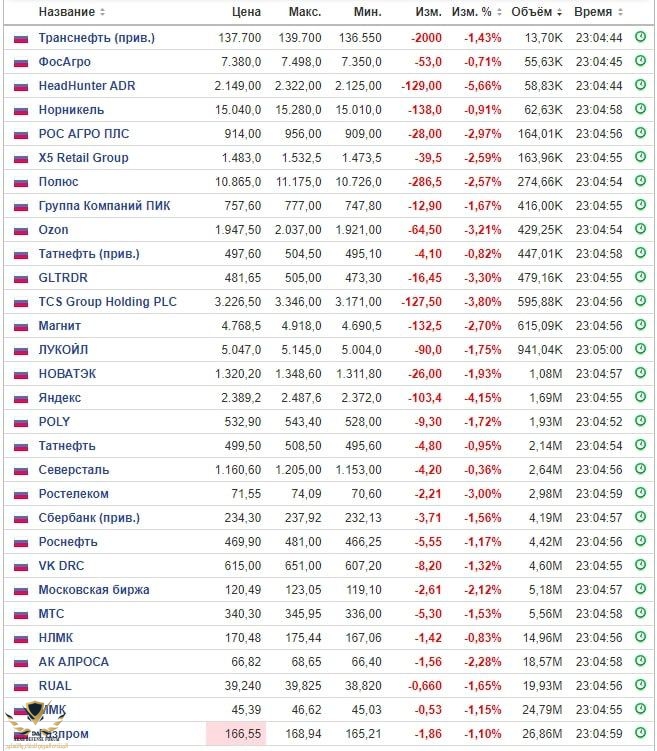Click the clock icon in the Магнит row

pos(641,325)
